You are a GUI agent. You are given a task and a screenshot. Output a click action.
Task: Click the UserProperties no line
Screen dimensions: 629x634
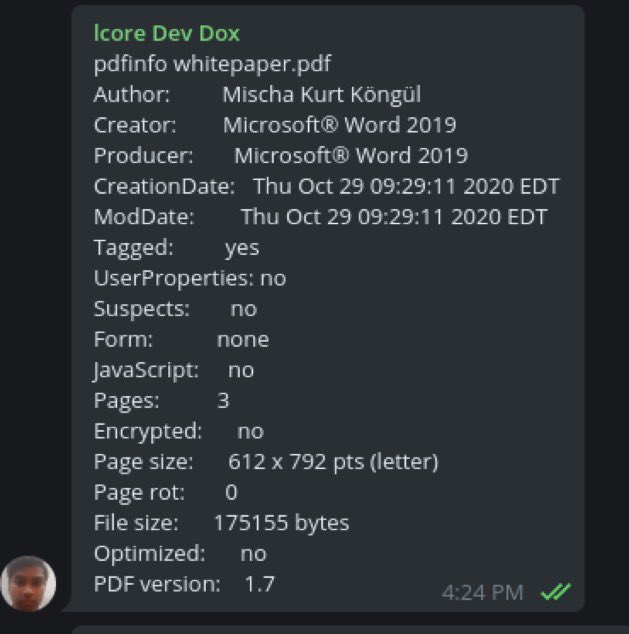pos(190,278)
